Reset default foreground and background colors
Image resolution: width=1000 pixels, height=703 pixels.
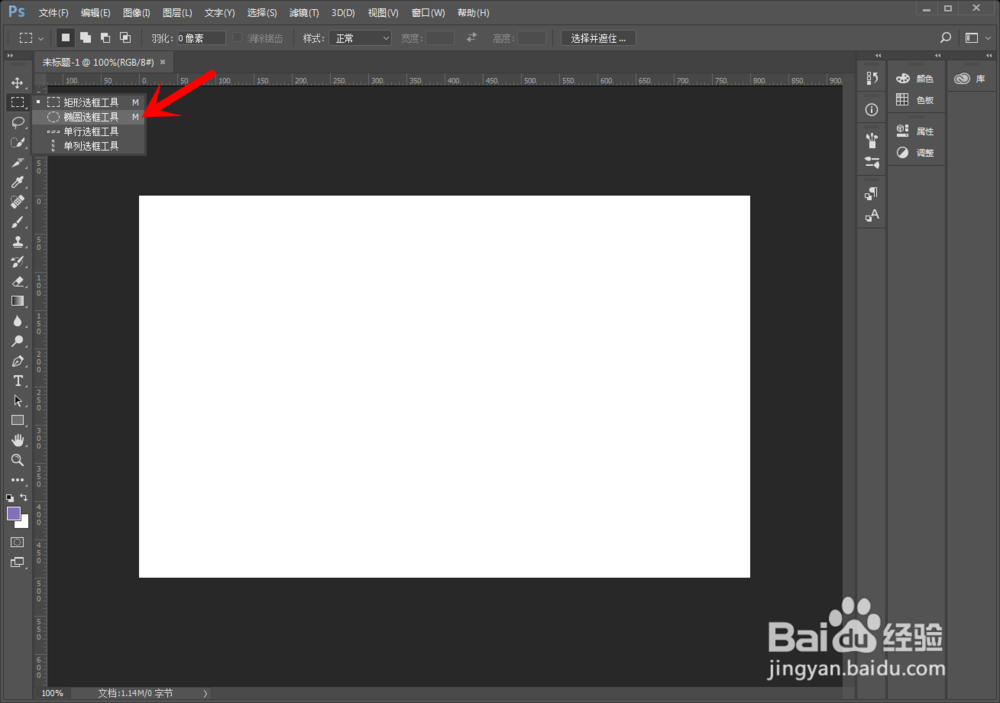point(10,498)
